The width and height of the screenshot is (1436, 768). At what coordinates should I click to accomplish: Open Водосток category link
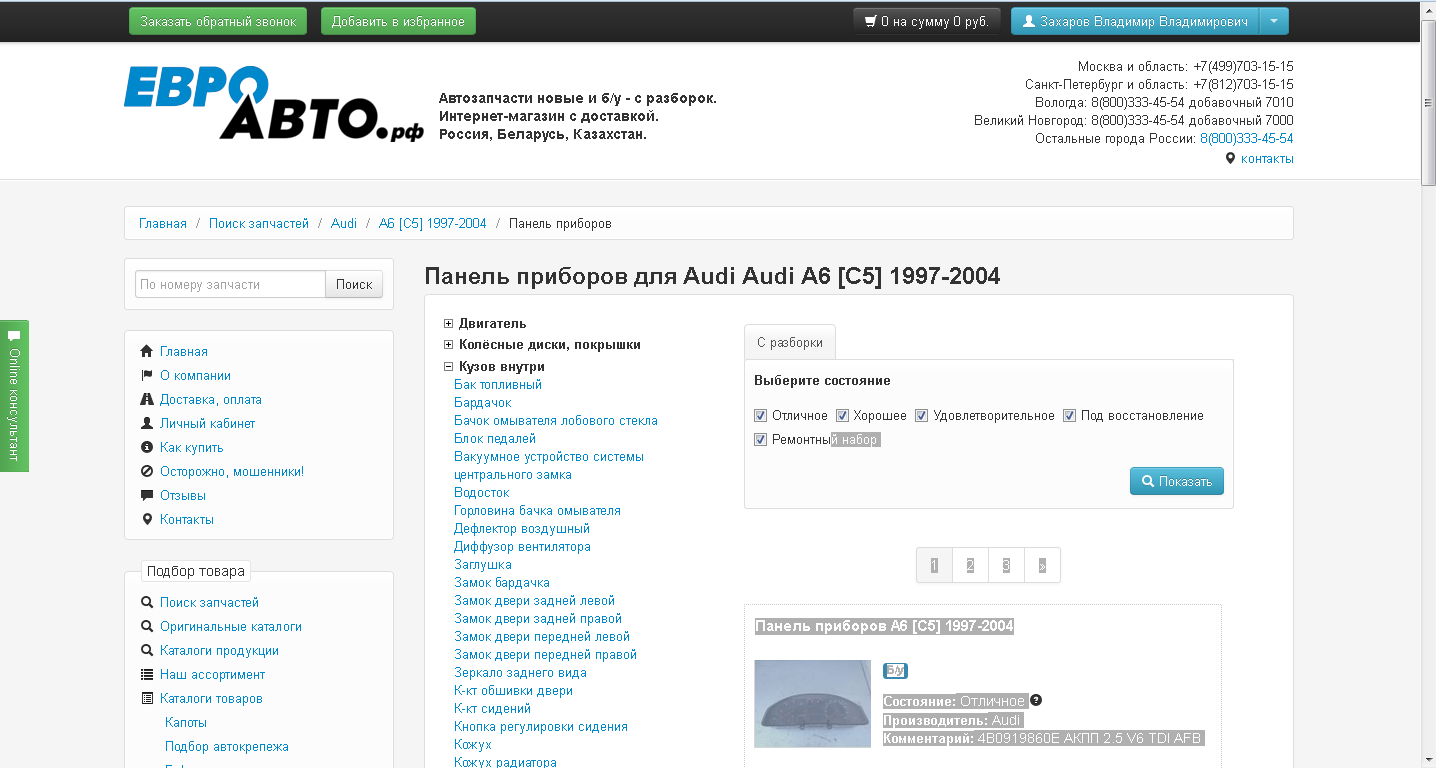pyautogui.click(x=482, y=492)
